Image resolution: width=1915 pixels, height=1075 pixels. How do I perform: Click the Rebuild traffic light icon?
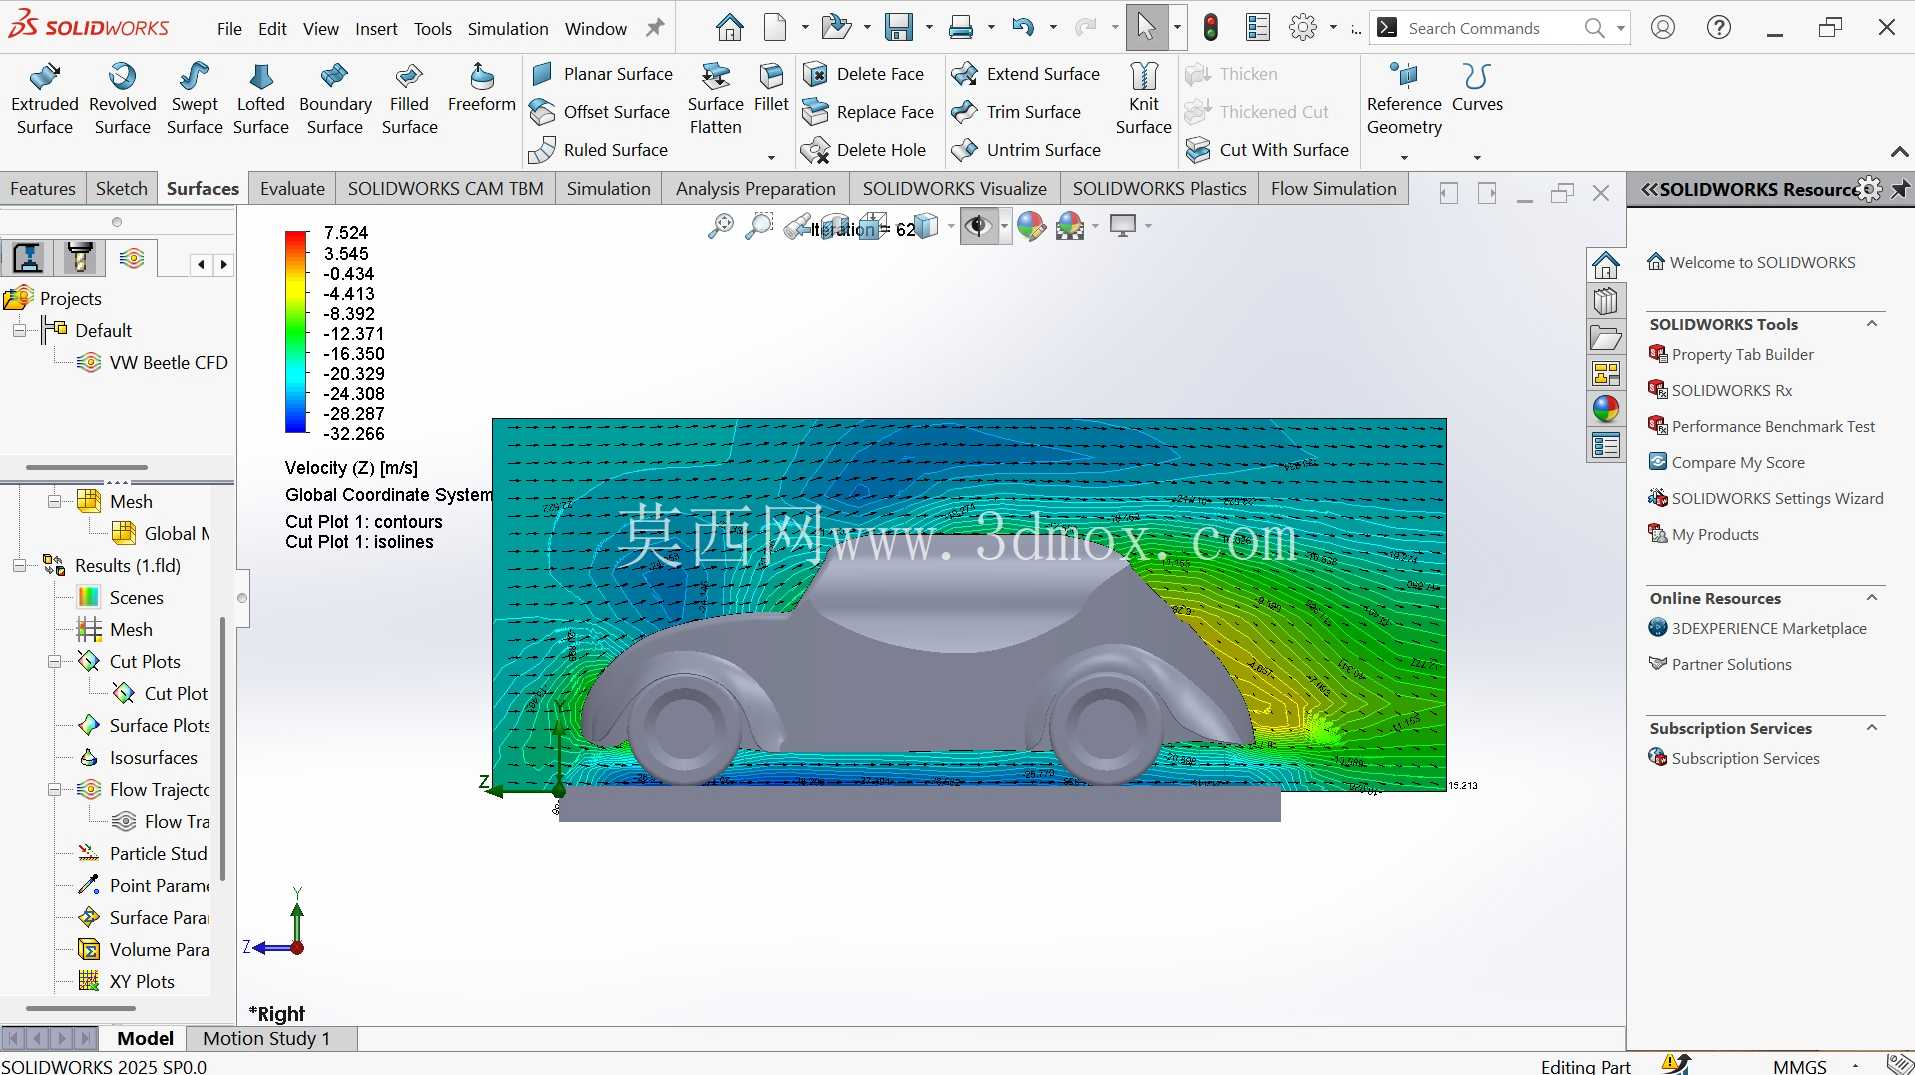pos(1210,28)
